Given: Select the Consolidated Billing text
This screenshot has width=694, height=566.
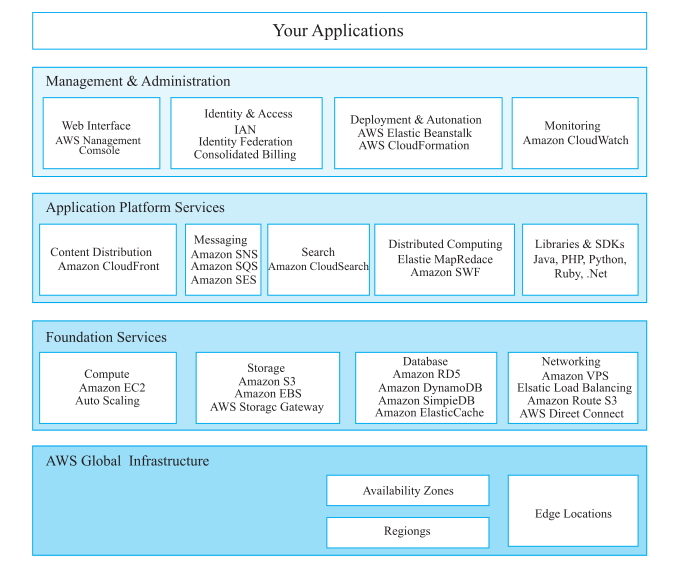Looking at the screenshot, I should [245, 155].
